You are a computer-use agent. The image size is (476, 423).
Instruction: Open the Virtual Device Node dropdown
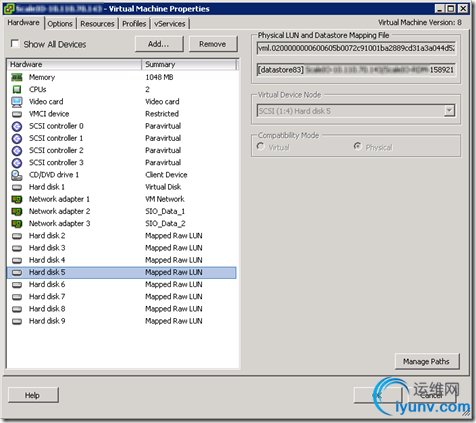(x=449, y=110)
